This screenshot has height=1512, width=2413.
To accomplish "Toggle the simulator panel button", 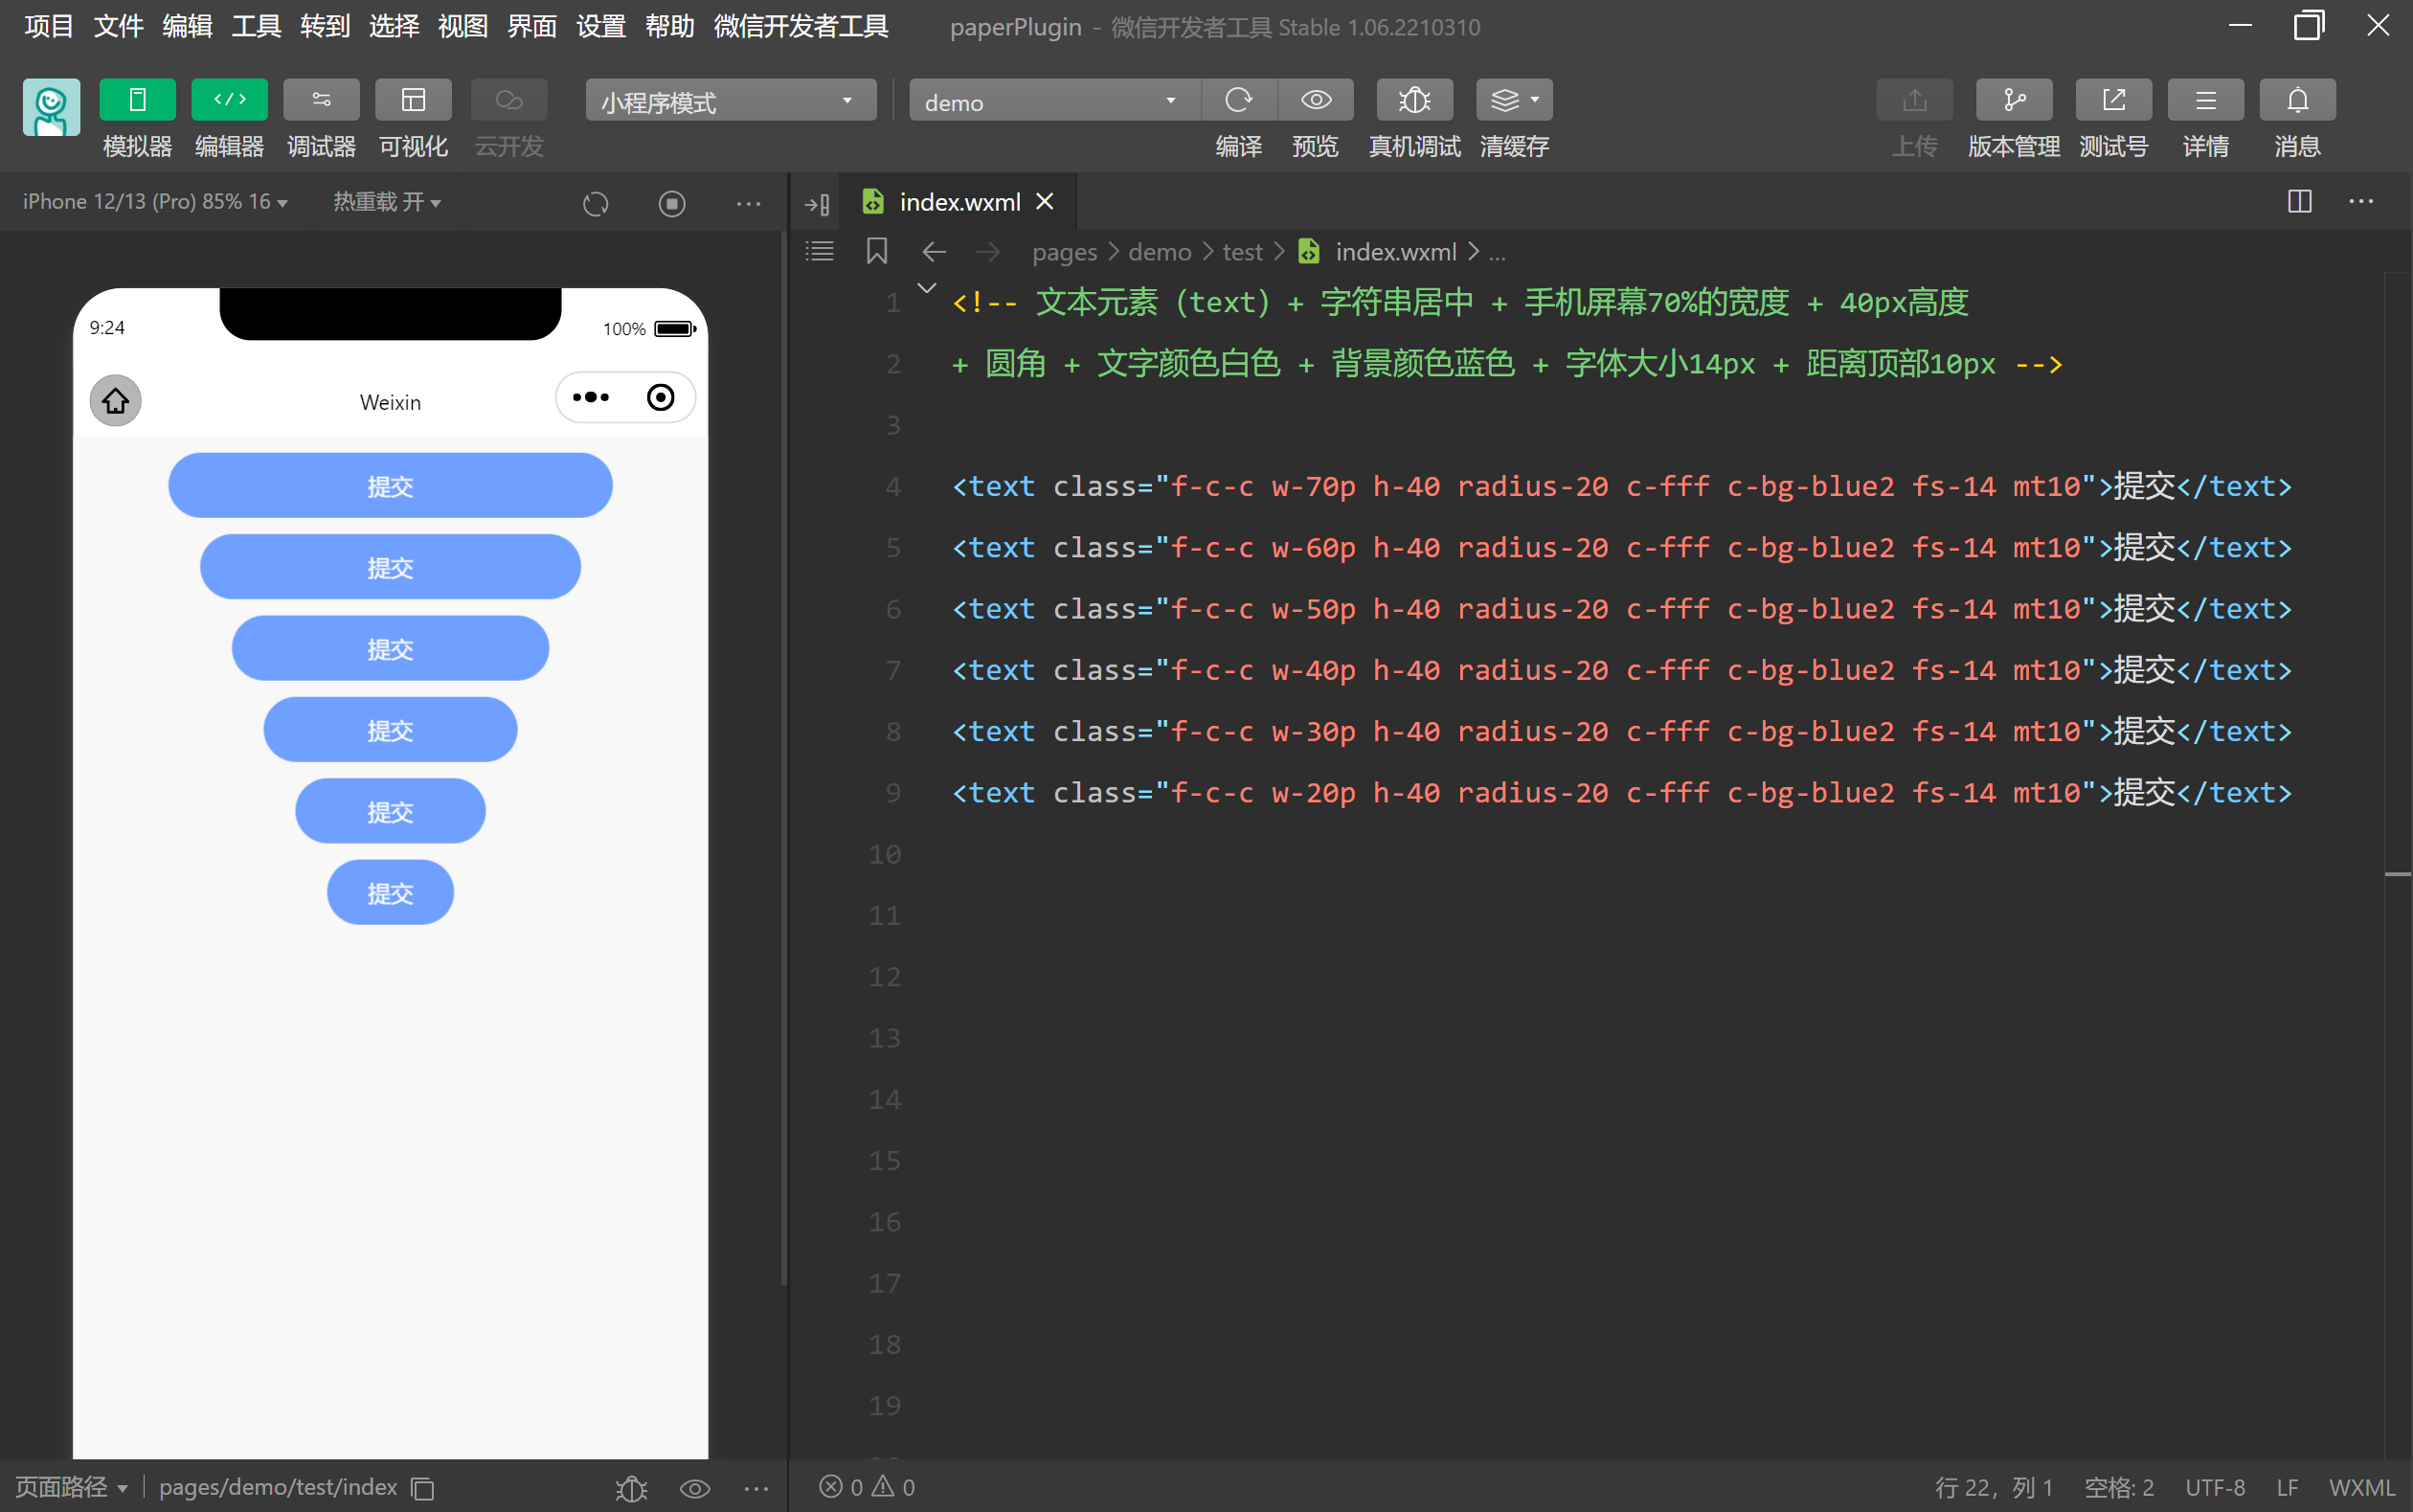I will 137,100.
